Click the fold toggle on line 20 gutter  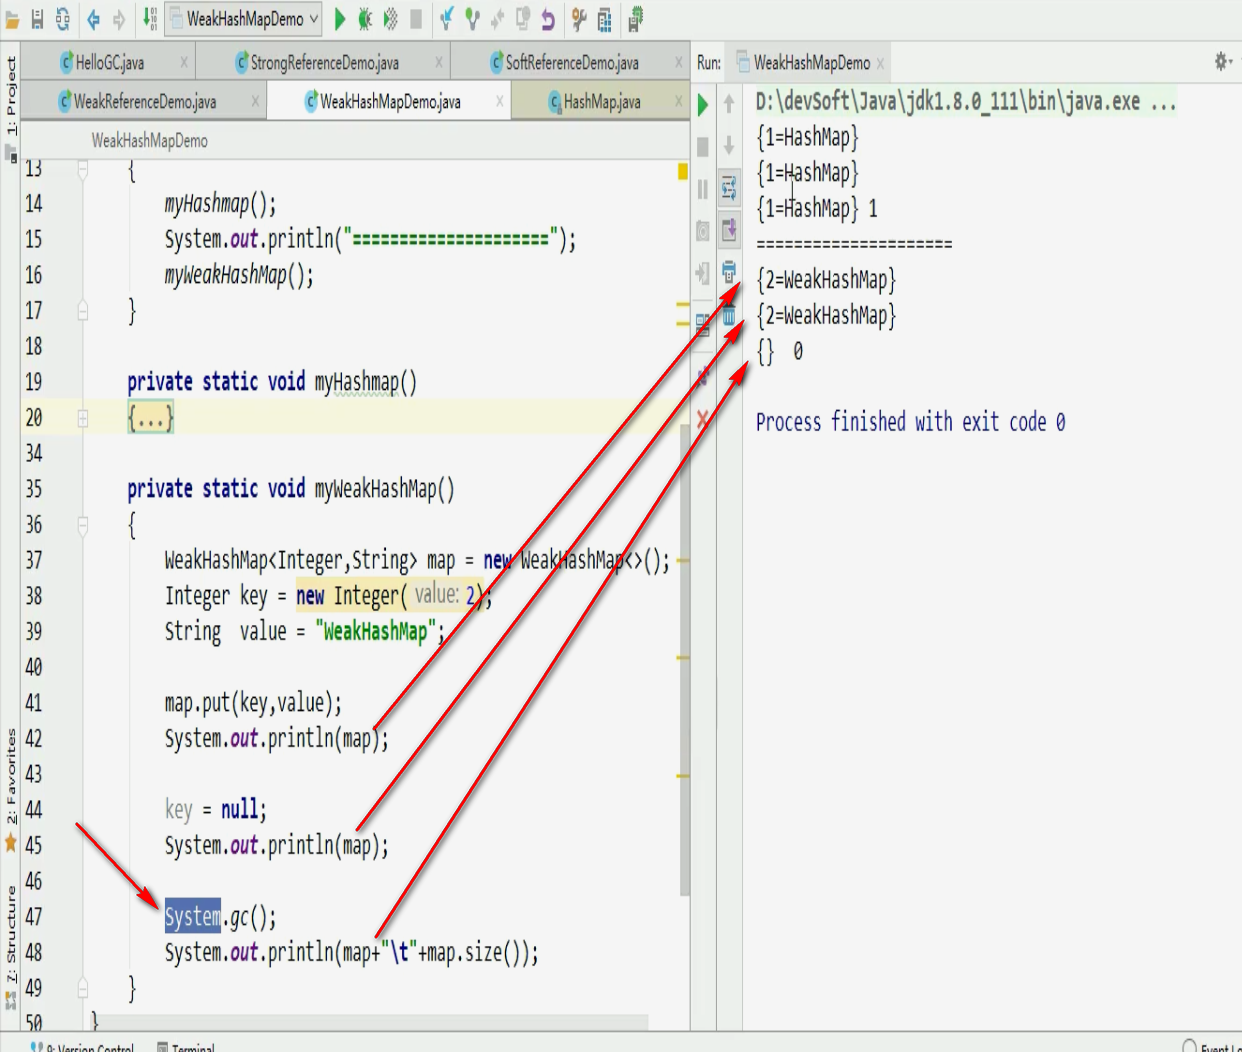pyautogui.click(x=83, y=418)
